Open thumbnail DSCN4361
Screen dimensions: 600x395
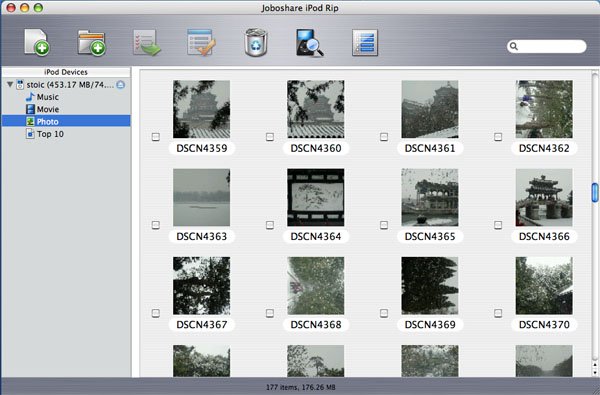(x=430, y=109)
